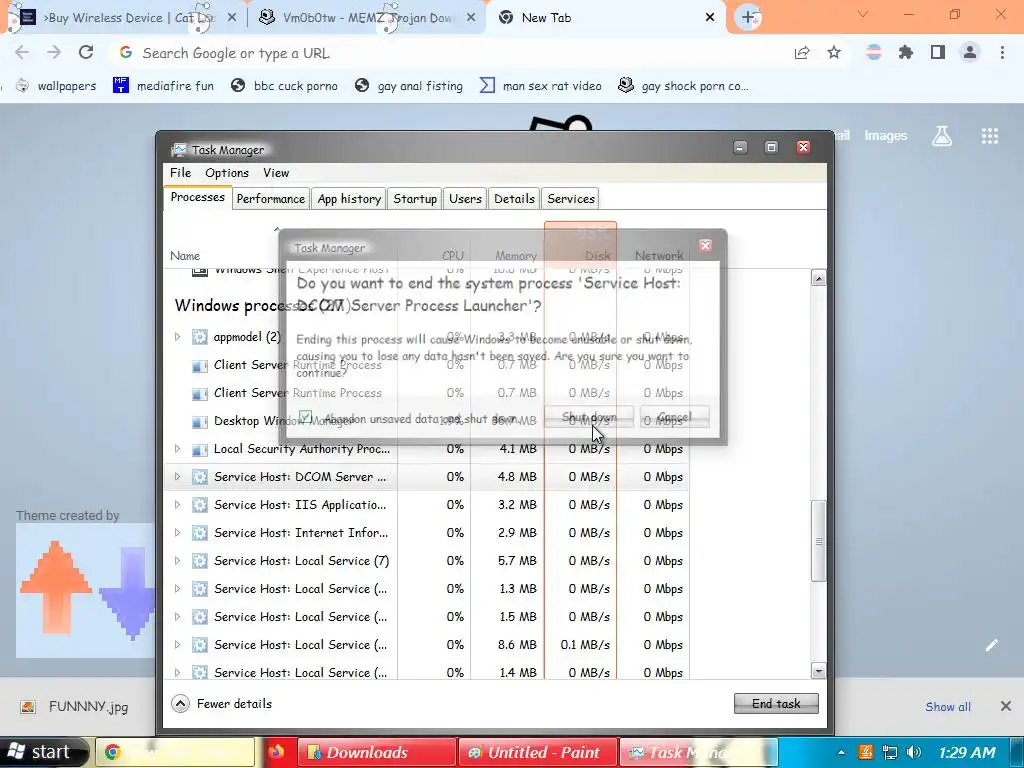Open Downloads window from taskbar
Viewport: 1024px width, 768px height.
pyautogui.click(x=376, y=752)
